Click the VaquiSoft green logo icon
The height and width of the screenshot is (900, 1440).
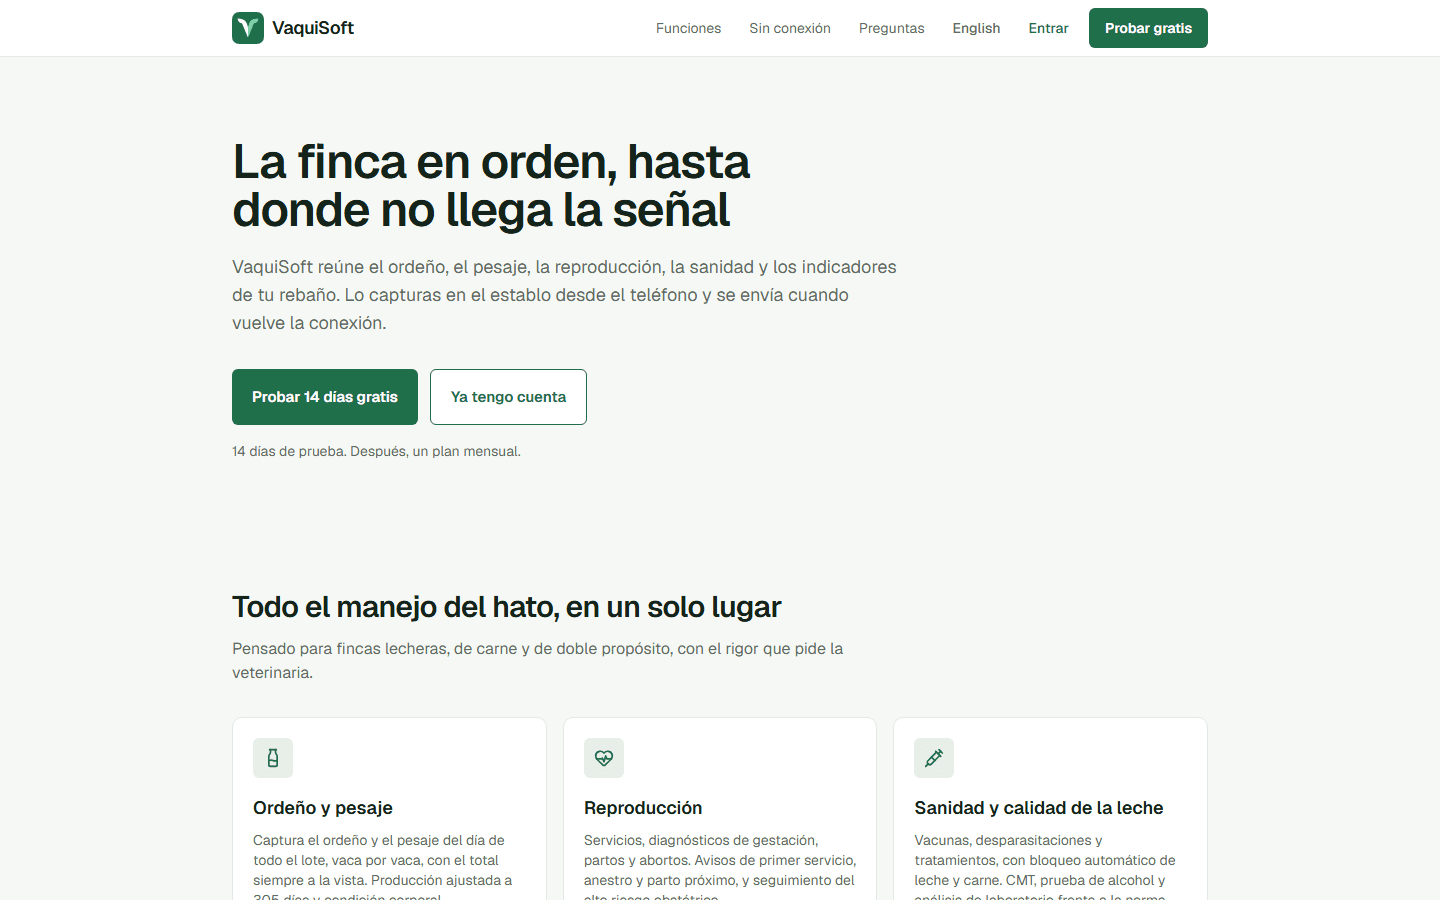pyautogui.click(x=248, y=28)
